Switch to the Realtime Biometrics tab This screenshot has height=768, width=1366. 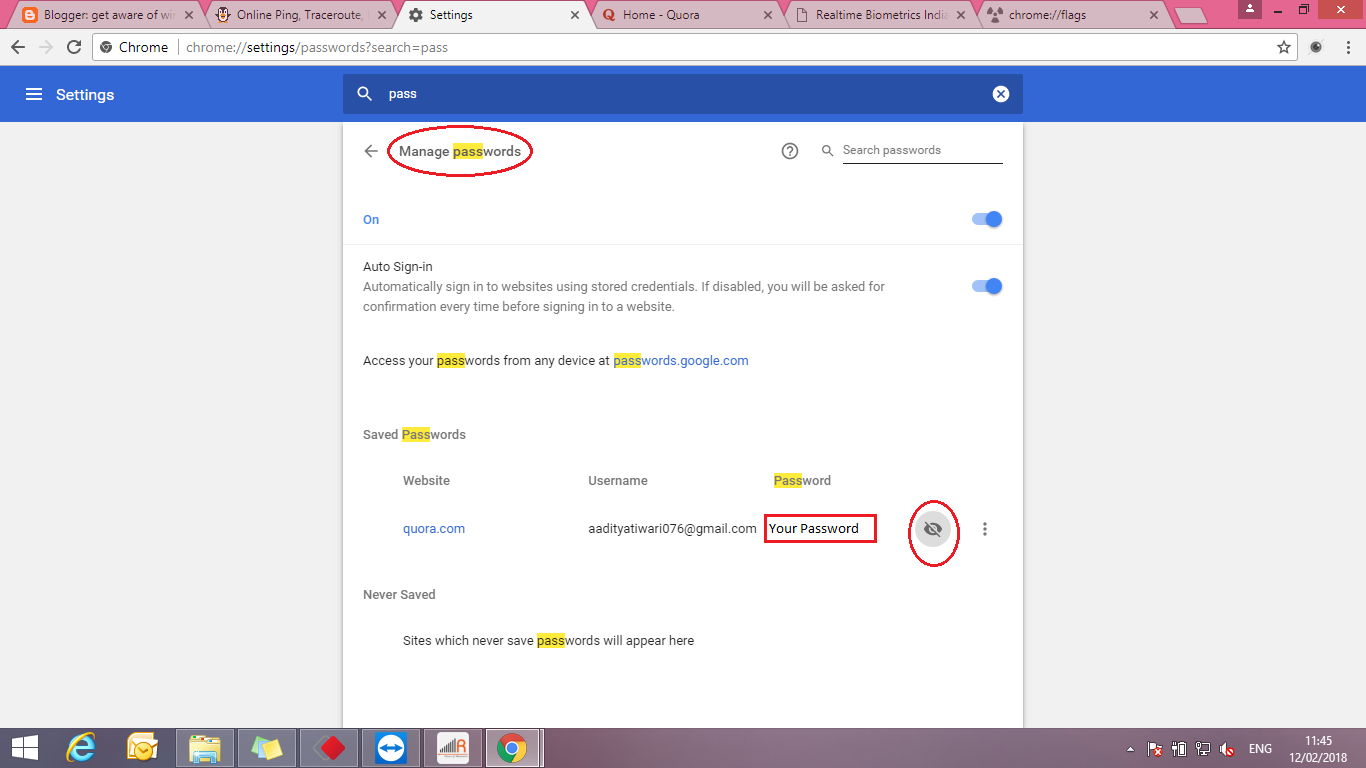coord(880,15)
